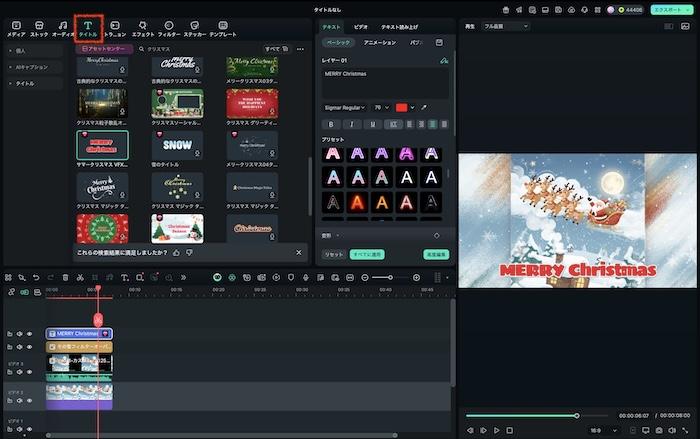The width and height of the screenshot is (700, 439).
Task: Expand the タイトル sidebar category
Action: point(34,84)
